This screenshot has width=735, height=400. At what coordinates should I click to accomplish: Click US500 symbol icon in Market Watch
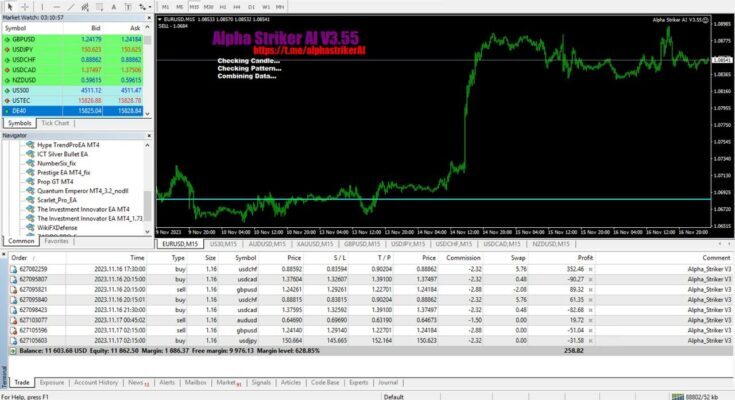click(7, 91)
